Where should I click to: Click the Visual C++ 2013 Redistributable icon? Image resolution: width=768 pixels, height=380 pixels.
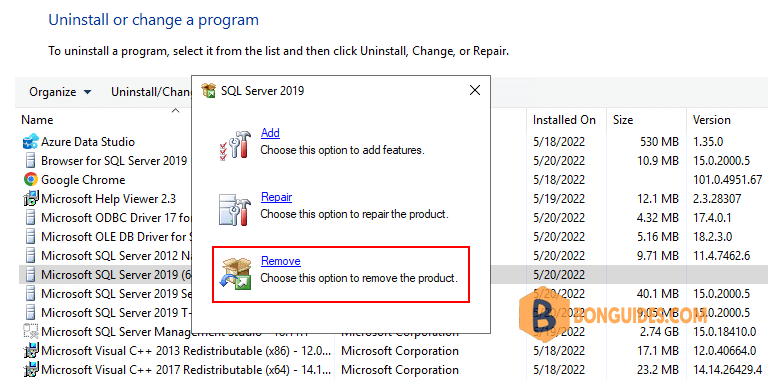30,351
